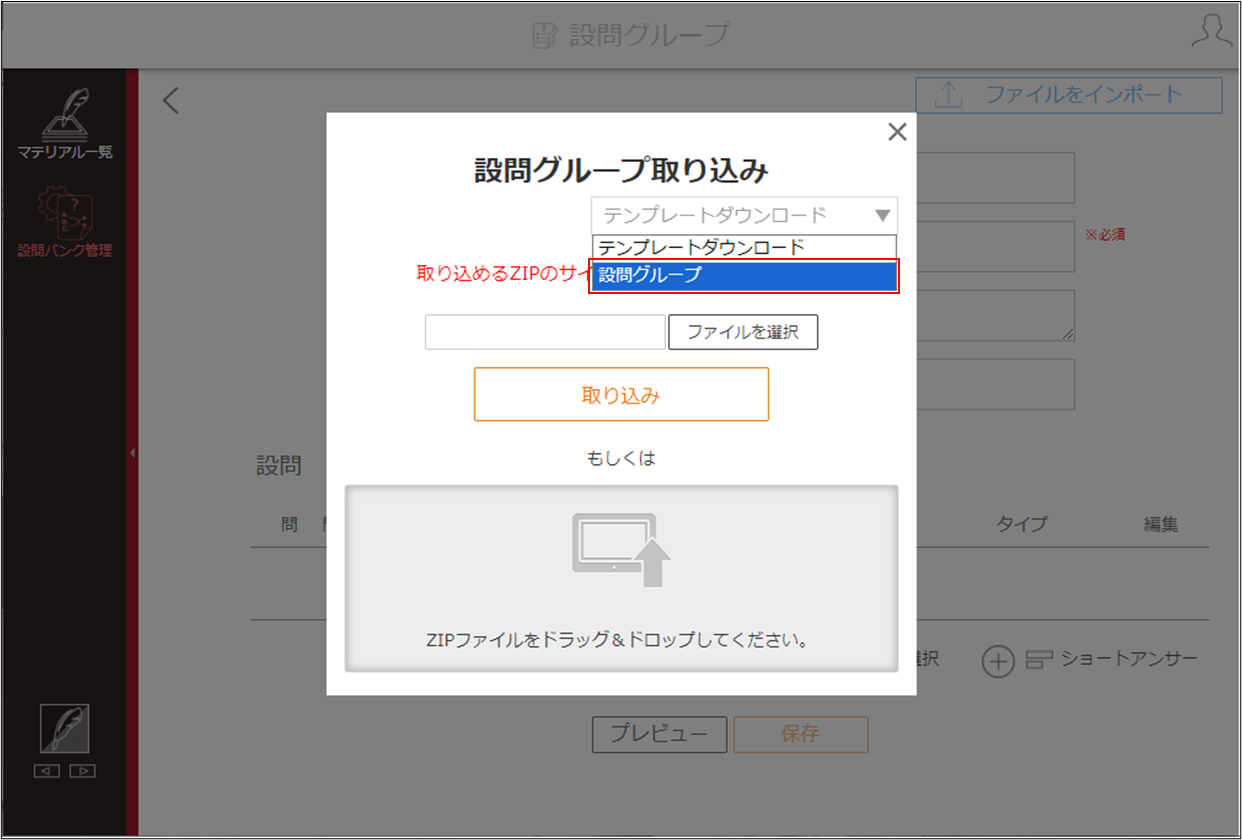Click the ファイルをインポート button
Screen dimensions: 1242x840
[1069, 95]
